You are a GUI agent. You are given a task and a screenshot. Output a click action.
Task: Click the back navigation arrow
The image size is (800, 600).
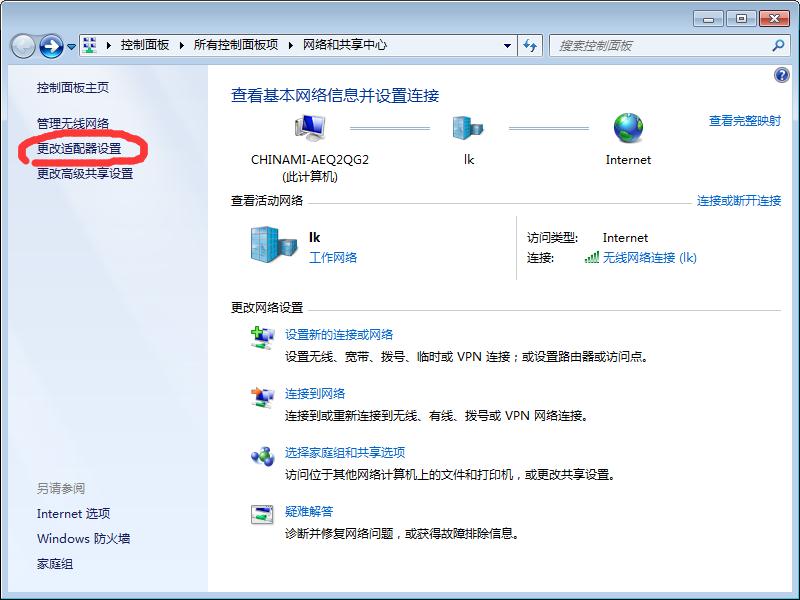point(22,45)
